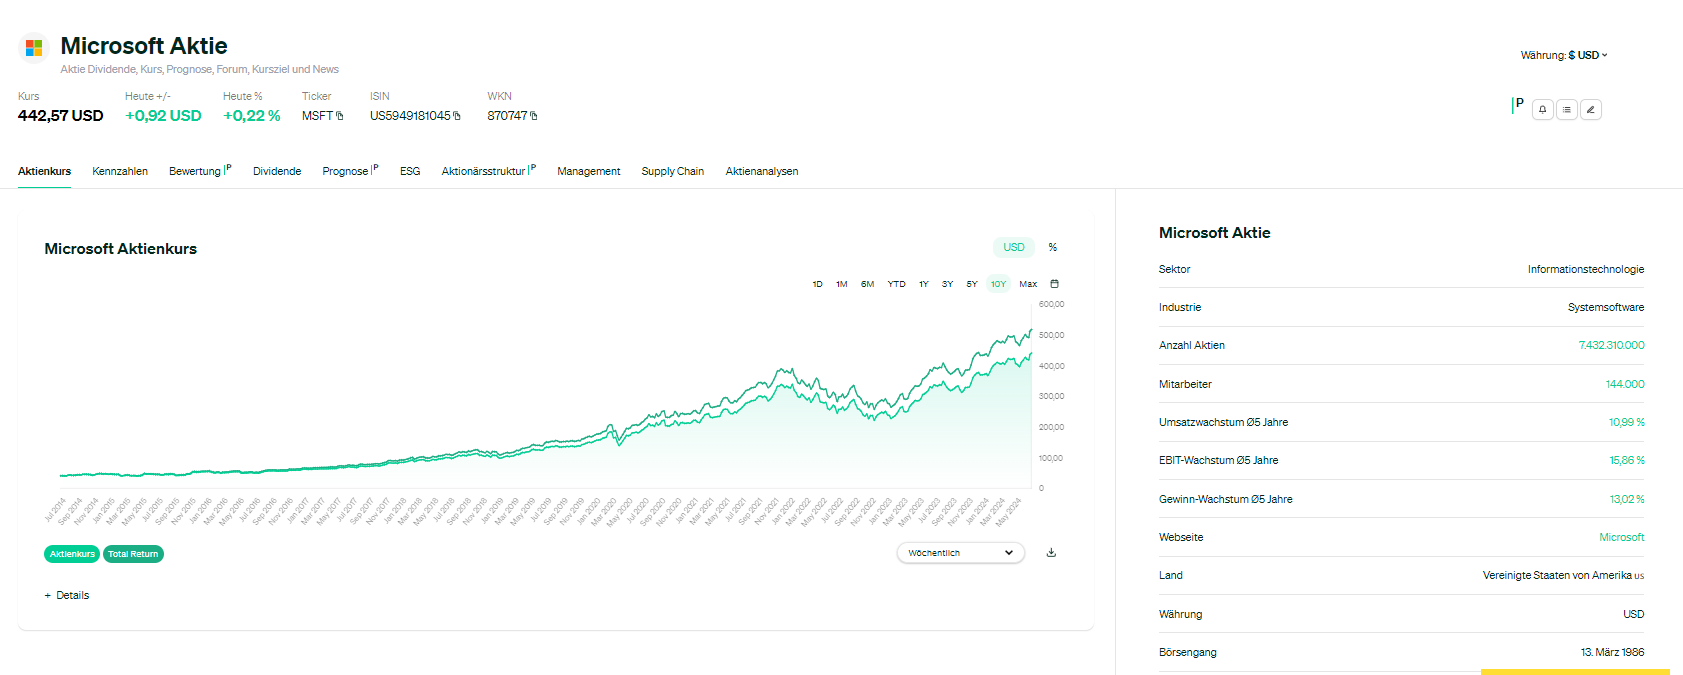This screenshot has width=1683, height=675.
Task: Click the Anzahl Aktien value 7.432.310.000
Action: click(x=1611, y=345)
